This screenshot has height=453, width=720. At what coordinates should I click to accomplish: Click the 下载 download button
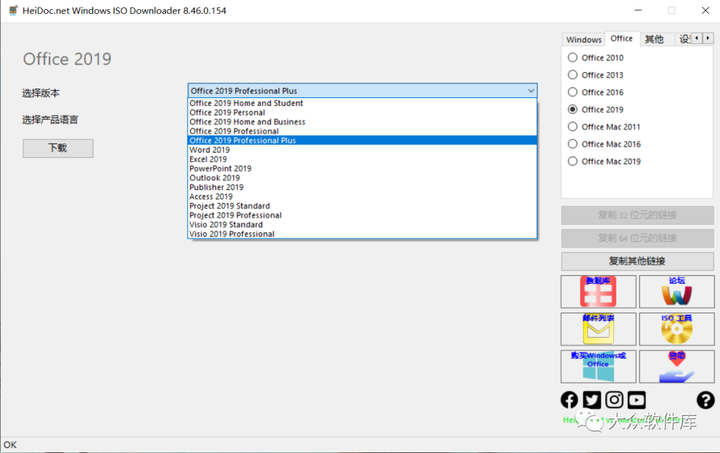point(58,148)
